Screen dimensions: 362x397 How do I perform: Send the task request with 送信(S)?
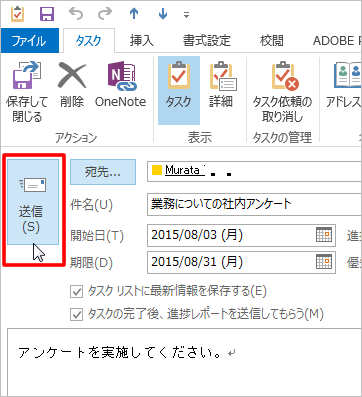[33, 202]
